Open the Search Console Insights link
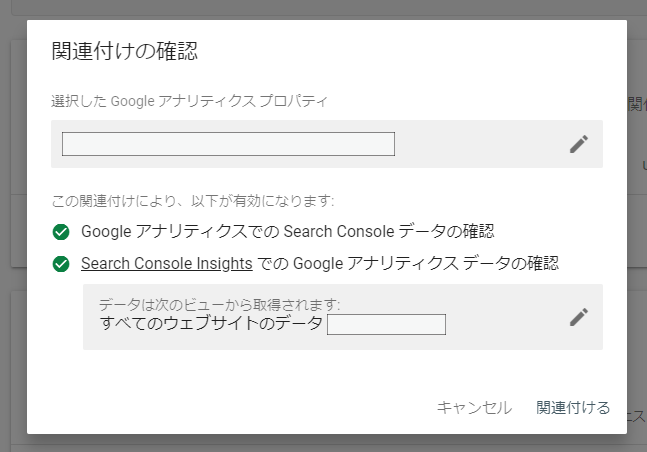The image size is (647, 452). 167,263
